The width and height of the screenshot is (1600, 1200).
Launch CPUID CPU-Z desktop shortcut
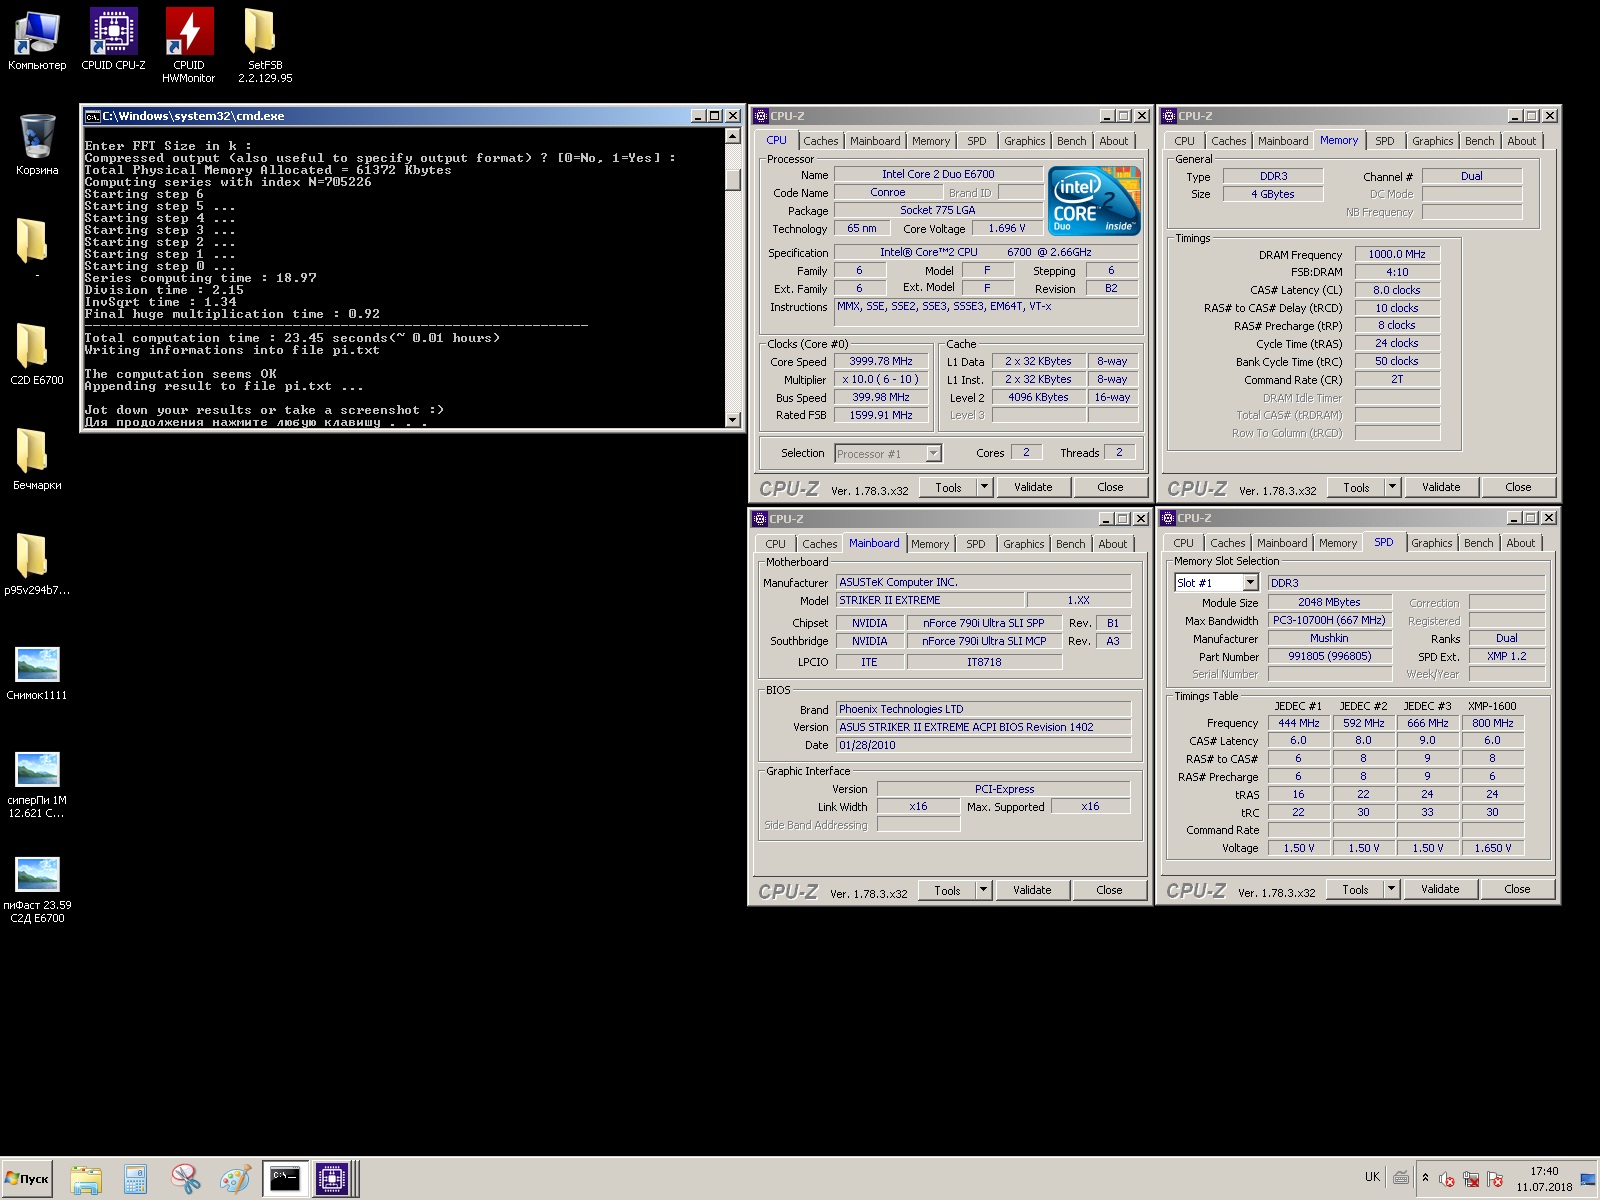coord(113,40)
